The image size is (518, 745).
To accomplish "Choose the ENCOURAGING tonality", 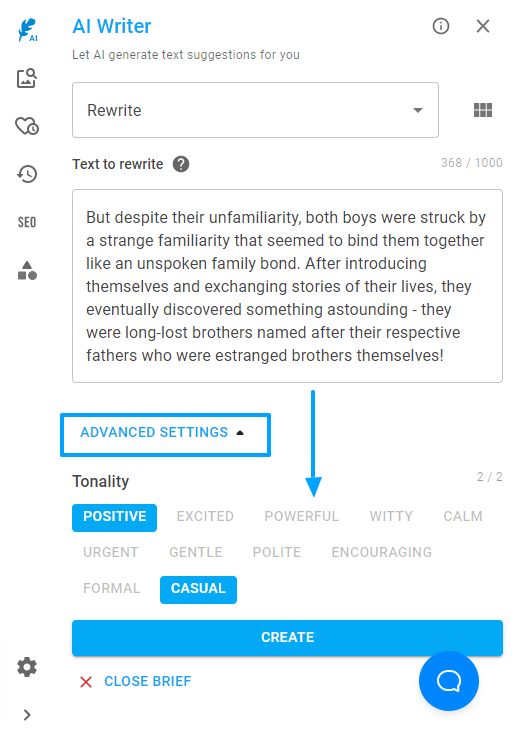I will pyautogui.click(x=382, y=553).
